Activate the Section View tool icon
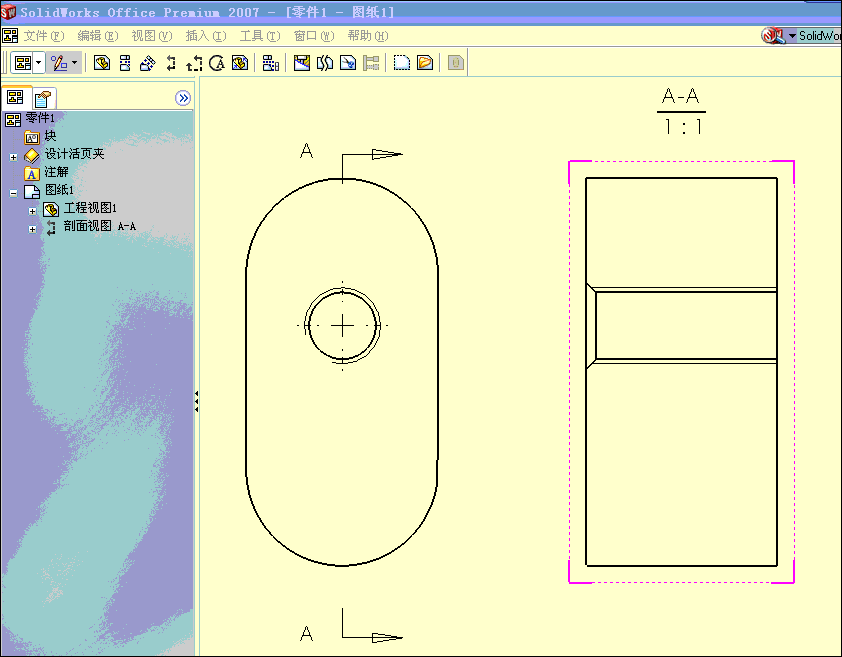Screen dimensions: 842x657 tap(171, 63)
